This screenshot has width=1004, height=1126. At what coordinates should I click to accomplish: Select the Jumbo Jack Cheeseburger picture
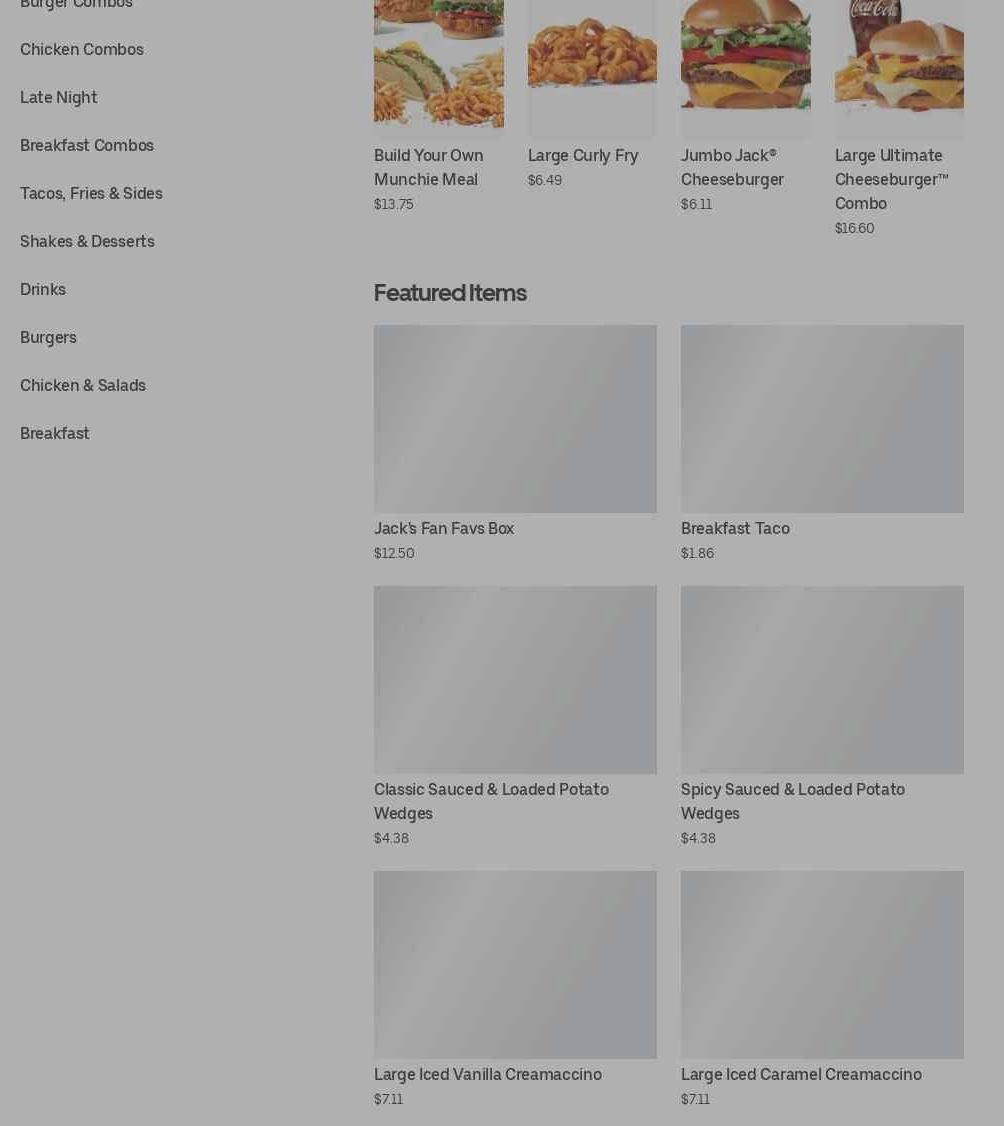[745, 65]
